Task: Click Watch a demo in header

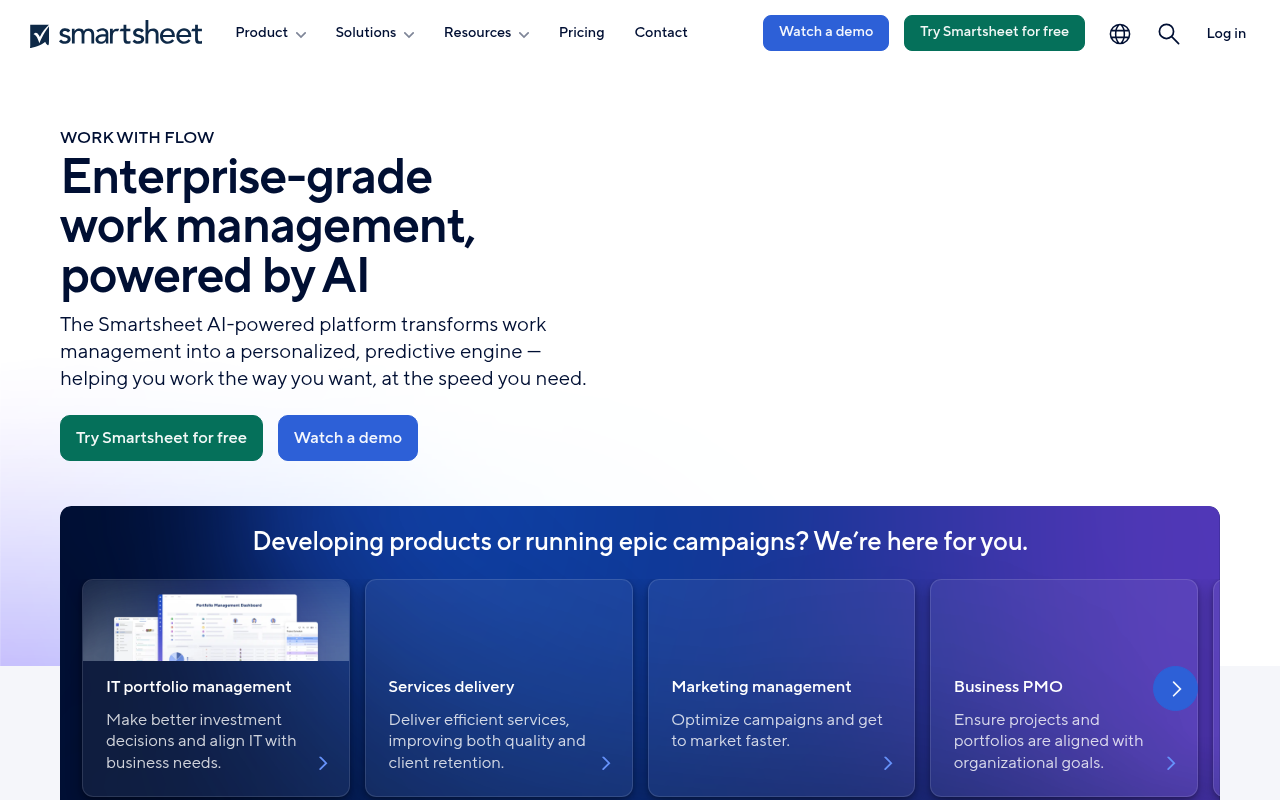Action: pyautogui.click(x=826, y=33)
